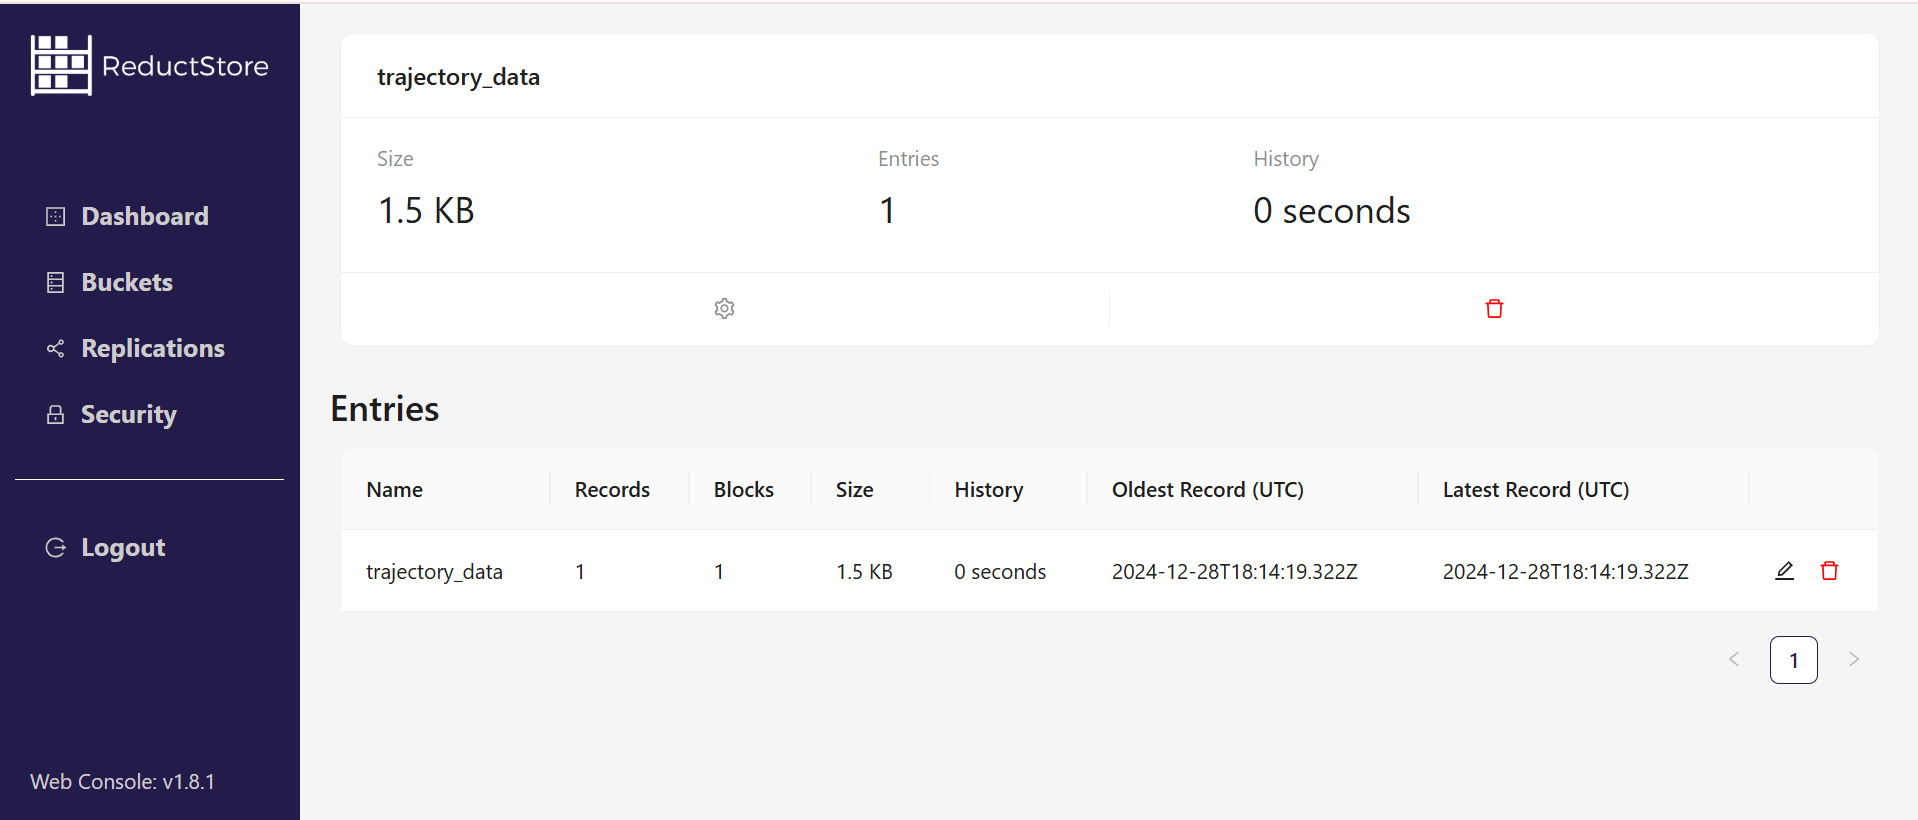
Task: Click the pencil icon to rename the entry
Action: (1784, 571)
